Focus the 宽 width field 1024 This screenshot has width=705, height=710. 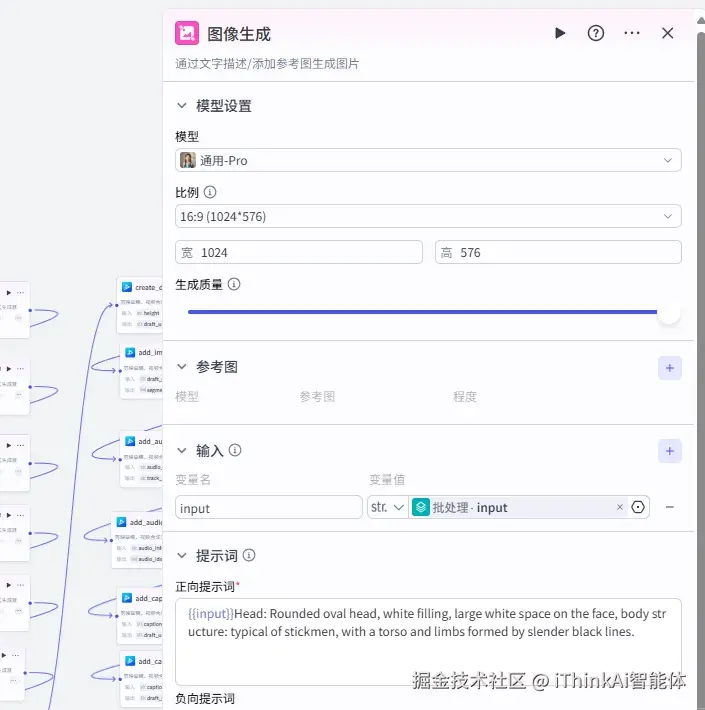coord(299,252)
